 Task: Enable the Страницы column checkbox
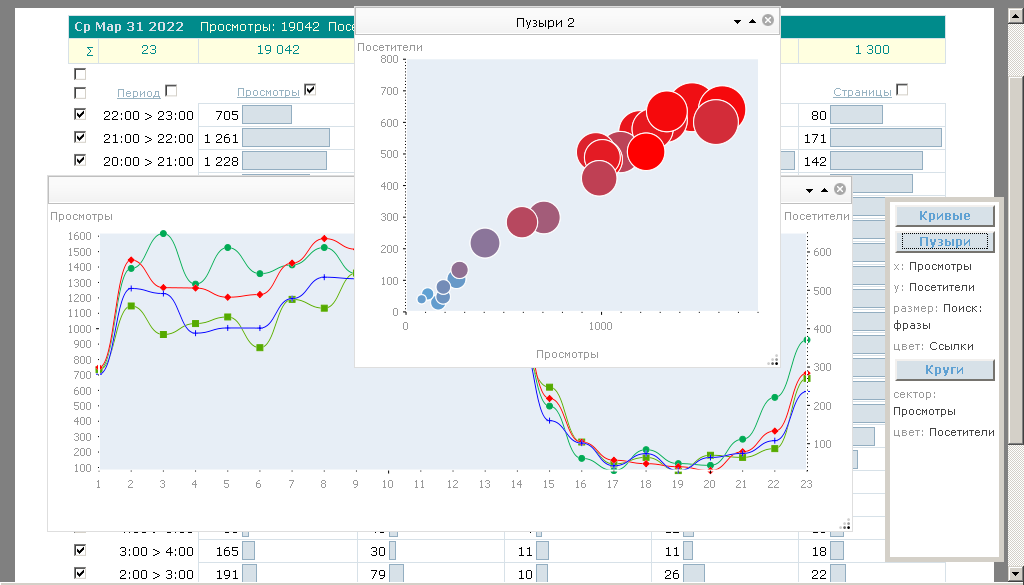tap(902, 90)
